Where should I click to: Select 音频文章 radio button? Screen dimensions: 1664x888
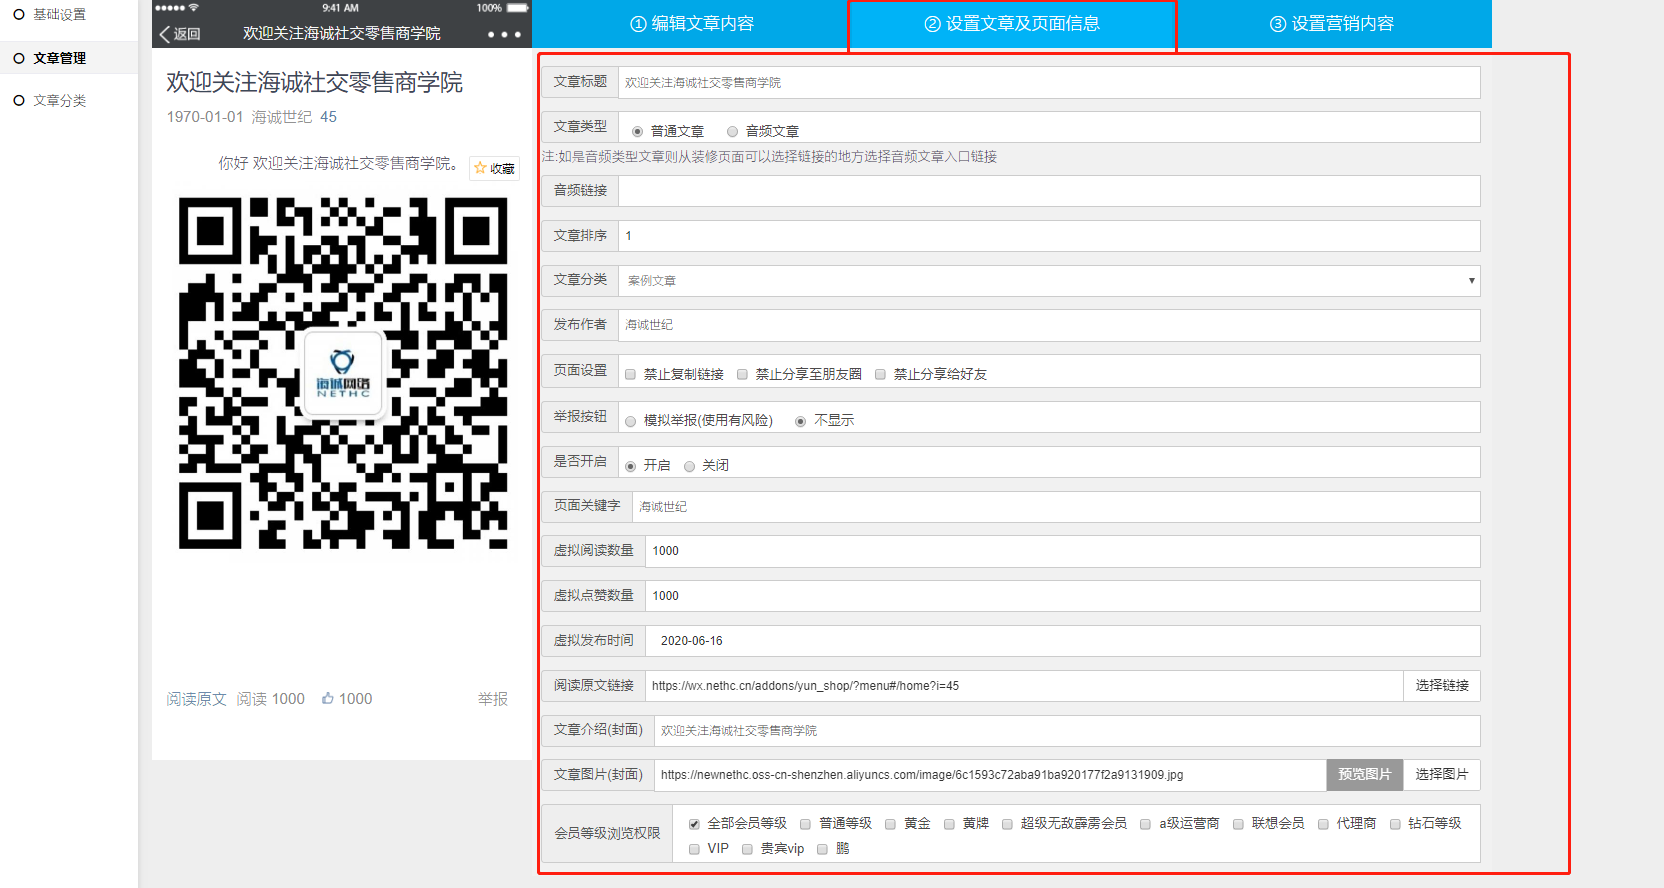732,131
